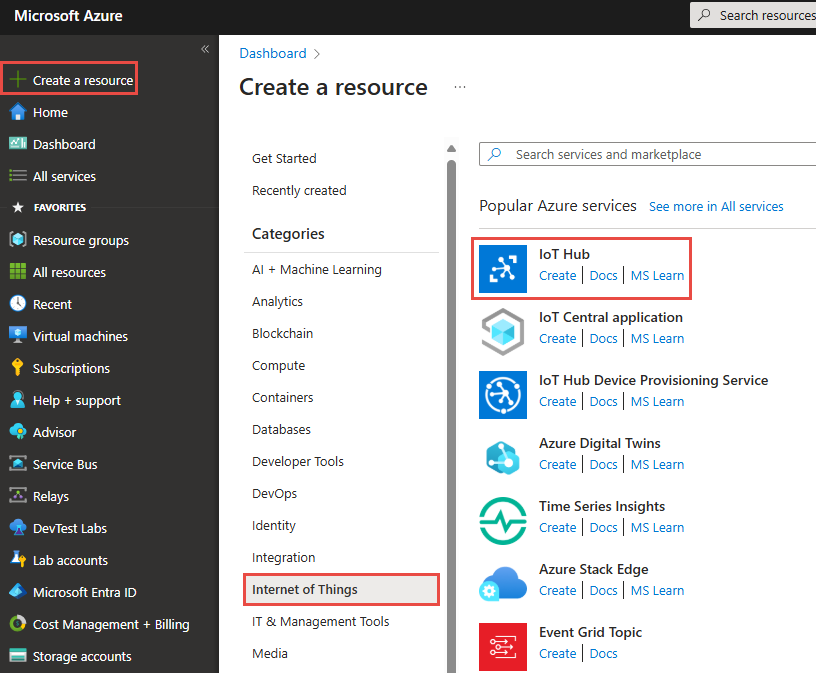Select the Identity category
Image resolution: width=816 pixels, height=673 pixels.
click(x=274, y=525)
